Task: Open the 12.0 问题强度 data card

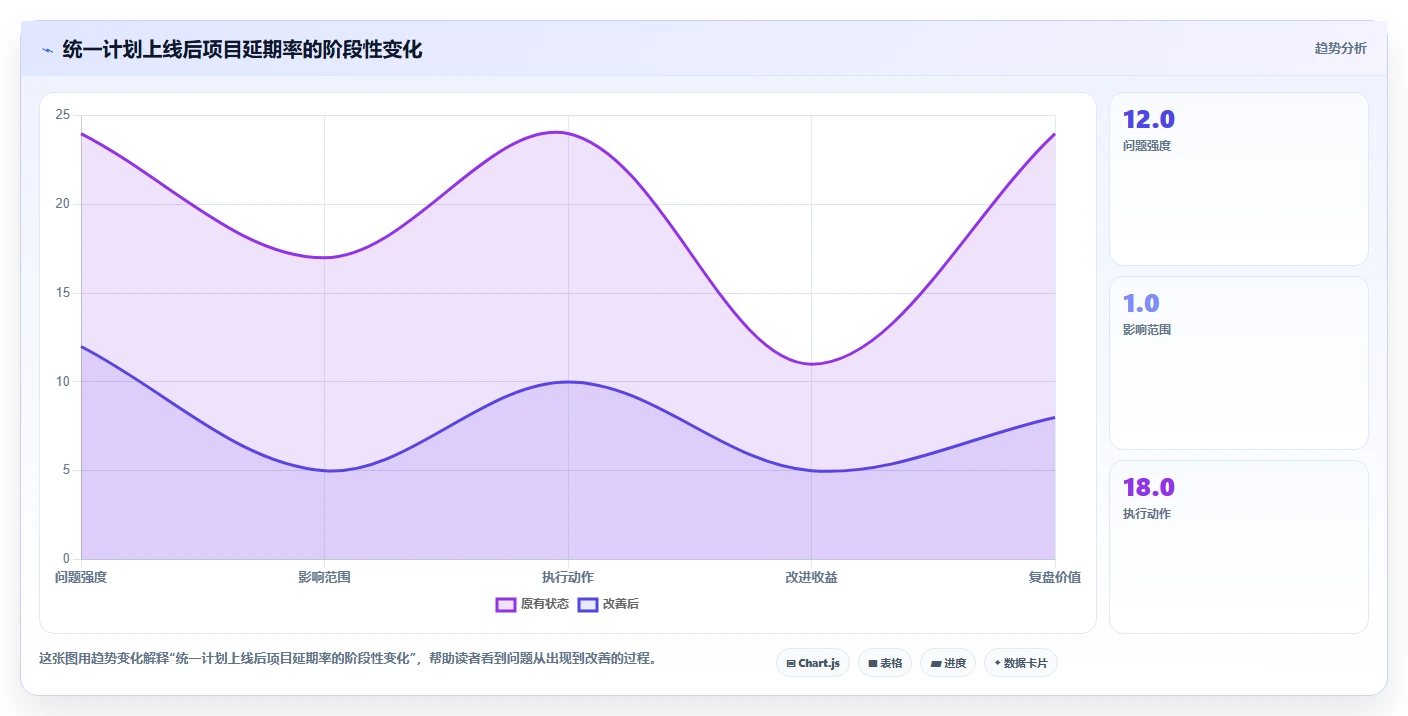Action: 1238,179
